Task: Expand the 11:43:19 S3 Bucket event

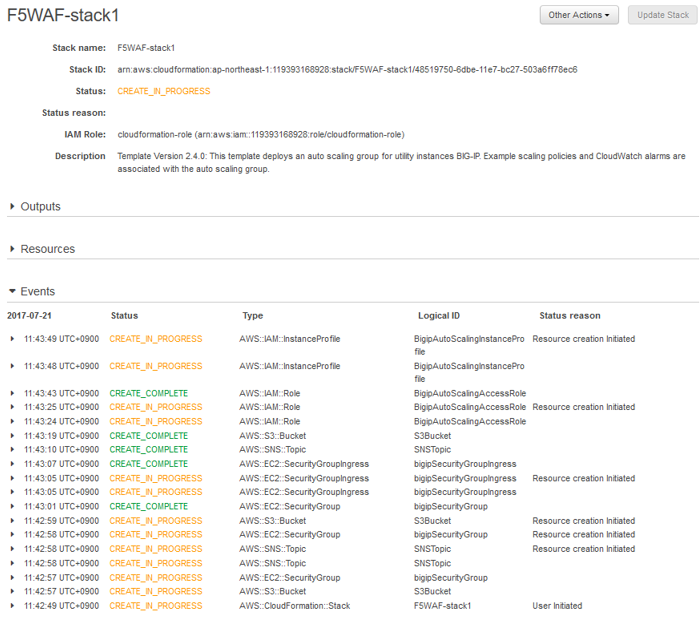Action: (12, 436)
